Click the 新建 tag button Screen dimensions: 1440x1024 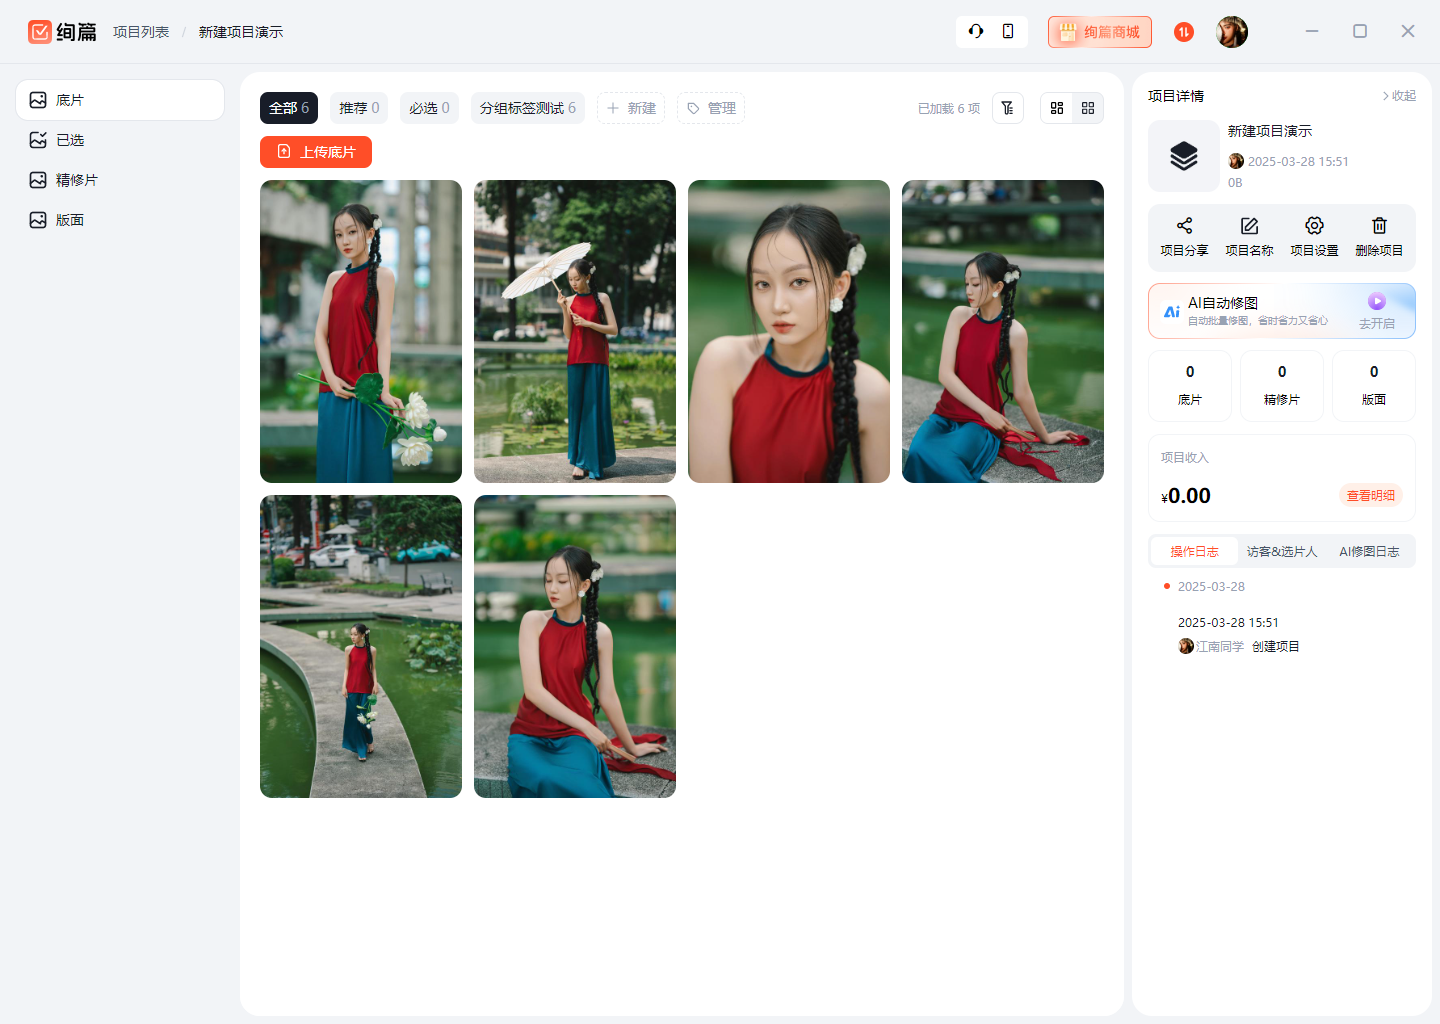(631, 108)
